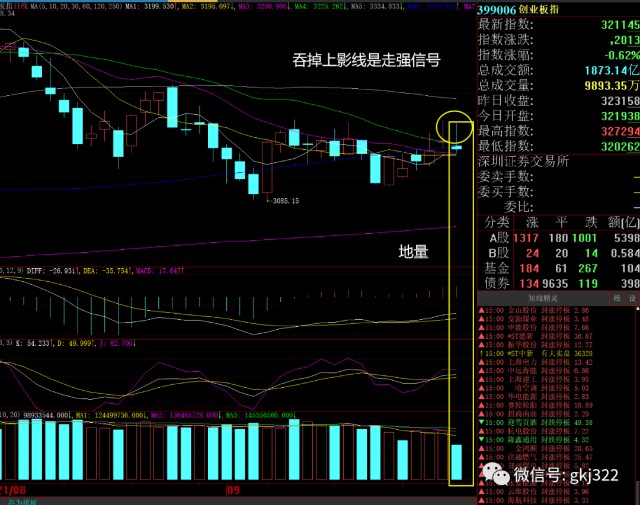Screen dimensions: 640x505
Task: Open the 隆鑫通用 封跌停板 alert row
Action: click(x=534, y=440)
